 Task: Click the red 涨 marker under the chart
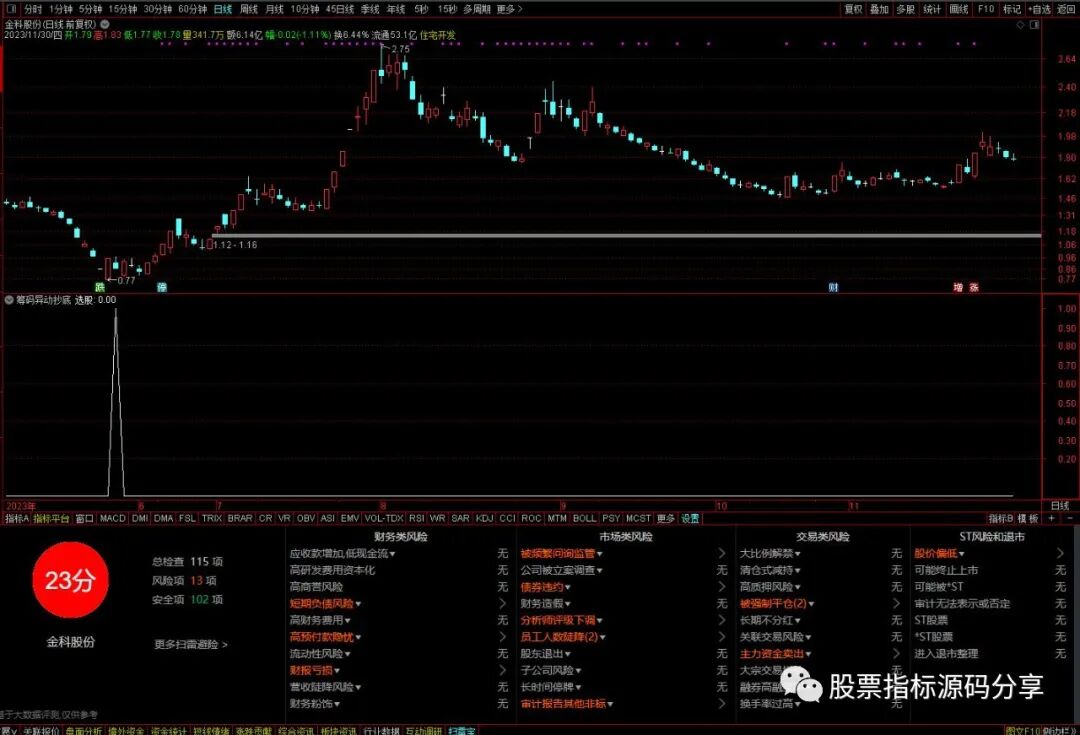pyautogui.click(x=974, y=287)
